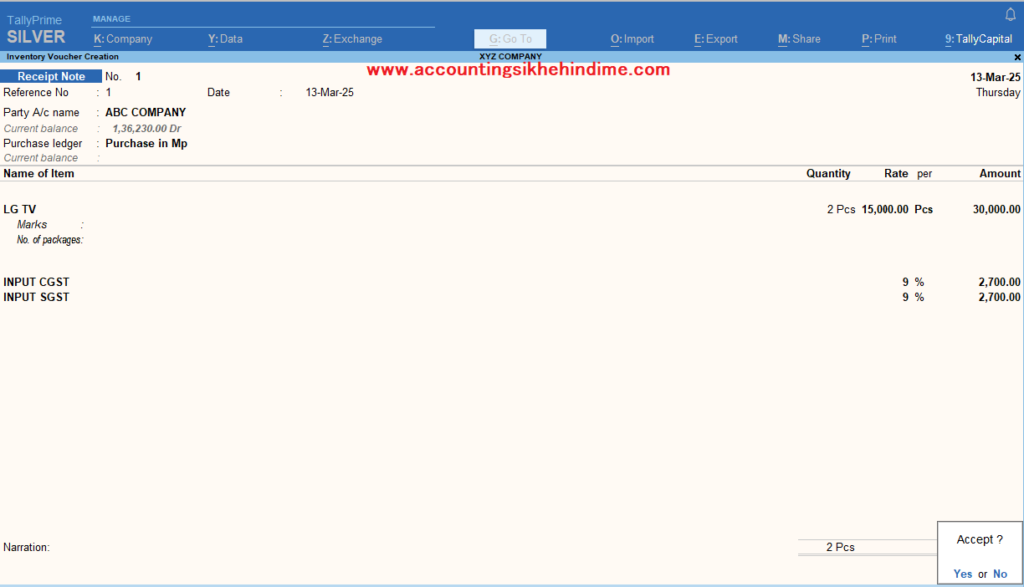The width and height of the screenshot is (1024, 587).
Task: Click the MANAGE header label
Action: coord(112,19)
